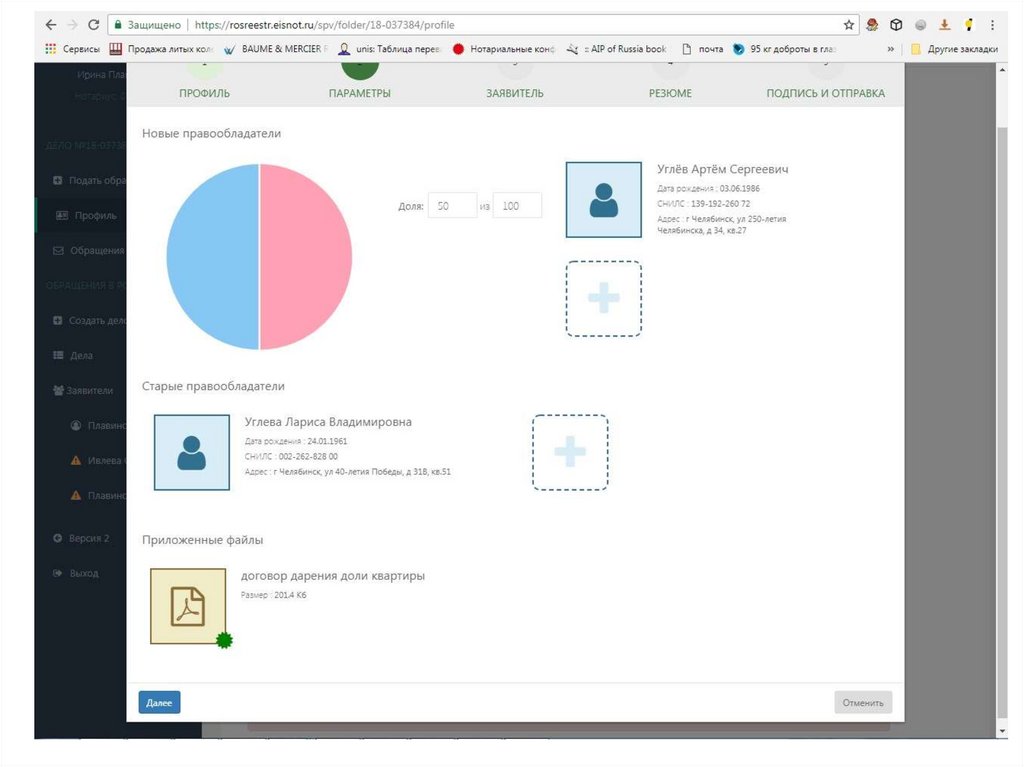The image size is (1024, 767).
Task: Reload the page in the browser
Action: pyautogui.click(x=93, y=24)
